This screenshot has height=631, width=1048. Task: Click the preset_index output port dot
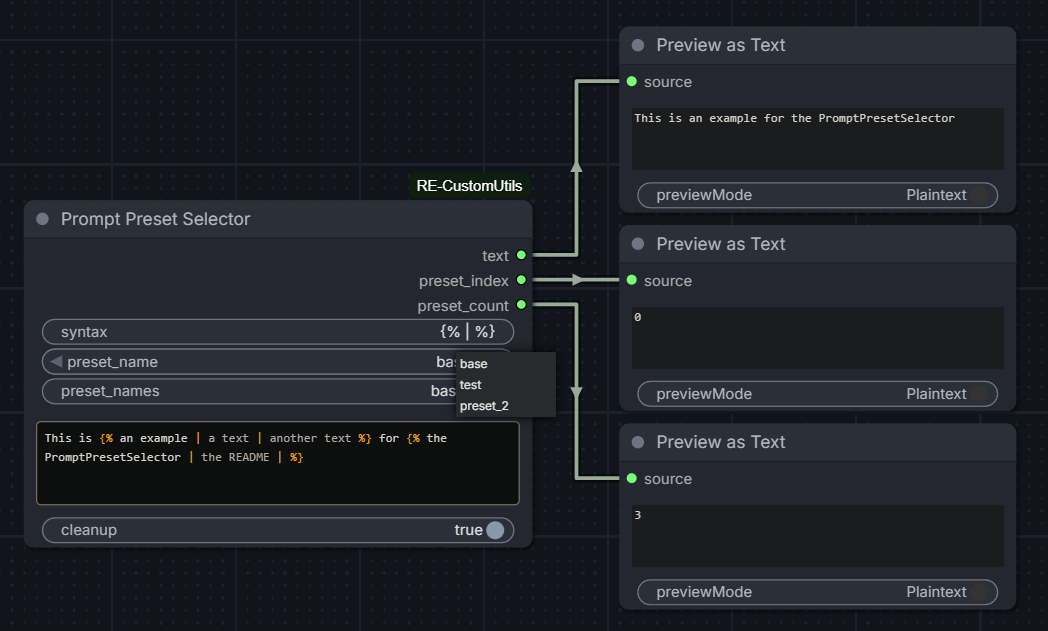pyautogui.click(x=521, y=280)
